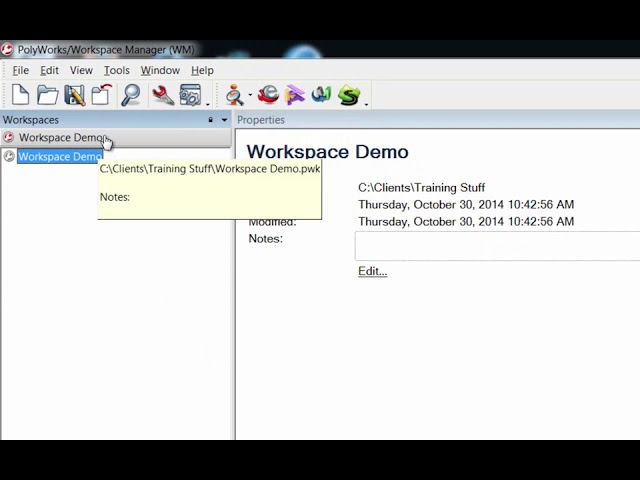Click the 'Notes:' label in Properties
The image size is (640, 480).
point(266,239)
